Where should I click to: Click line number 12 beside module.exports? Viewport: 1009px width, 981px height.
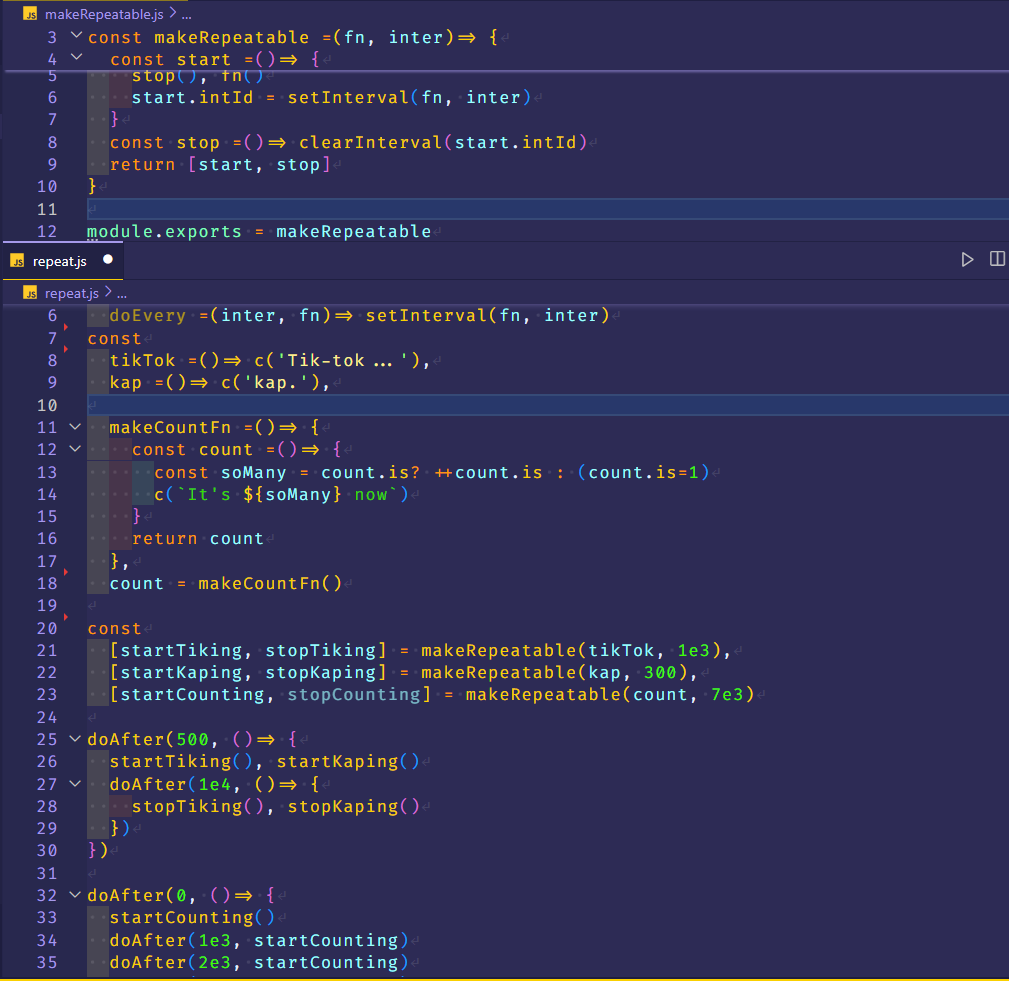point(47,231)
